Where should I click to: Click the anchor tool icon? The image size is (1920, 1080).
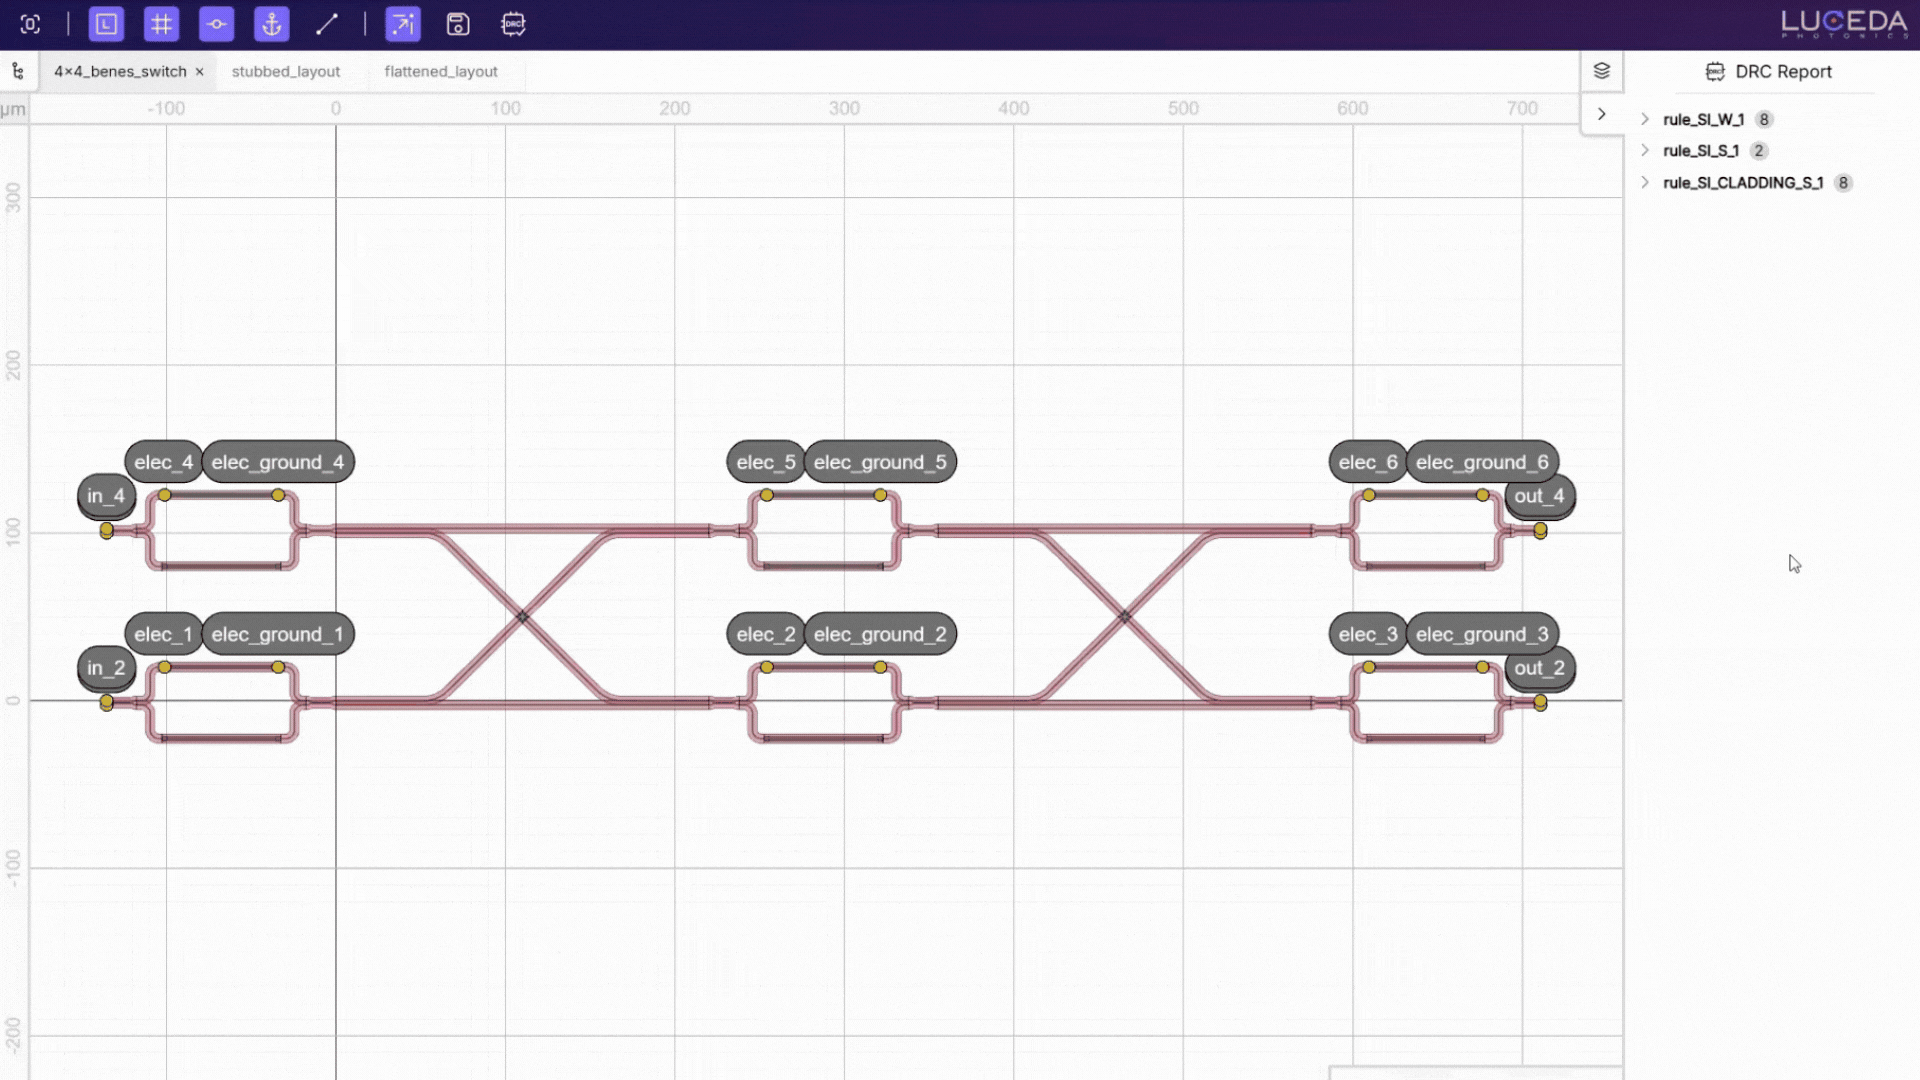click(271, 24)
